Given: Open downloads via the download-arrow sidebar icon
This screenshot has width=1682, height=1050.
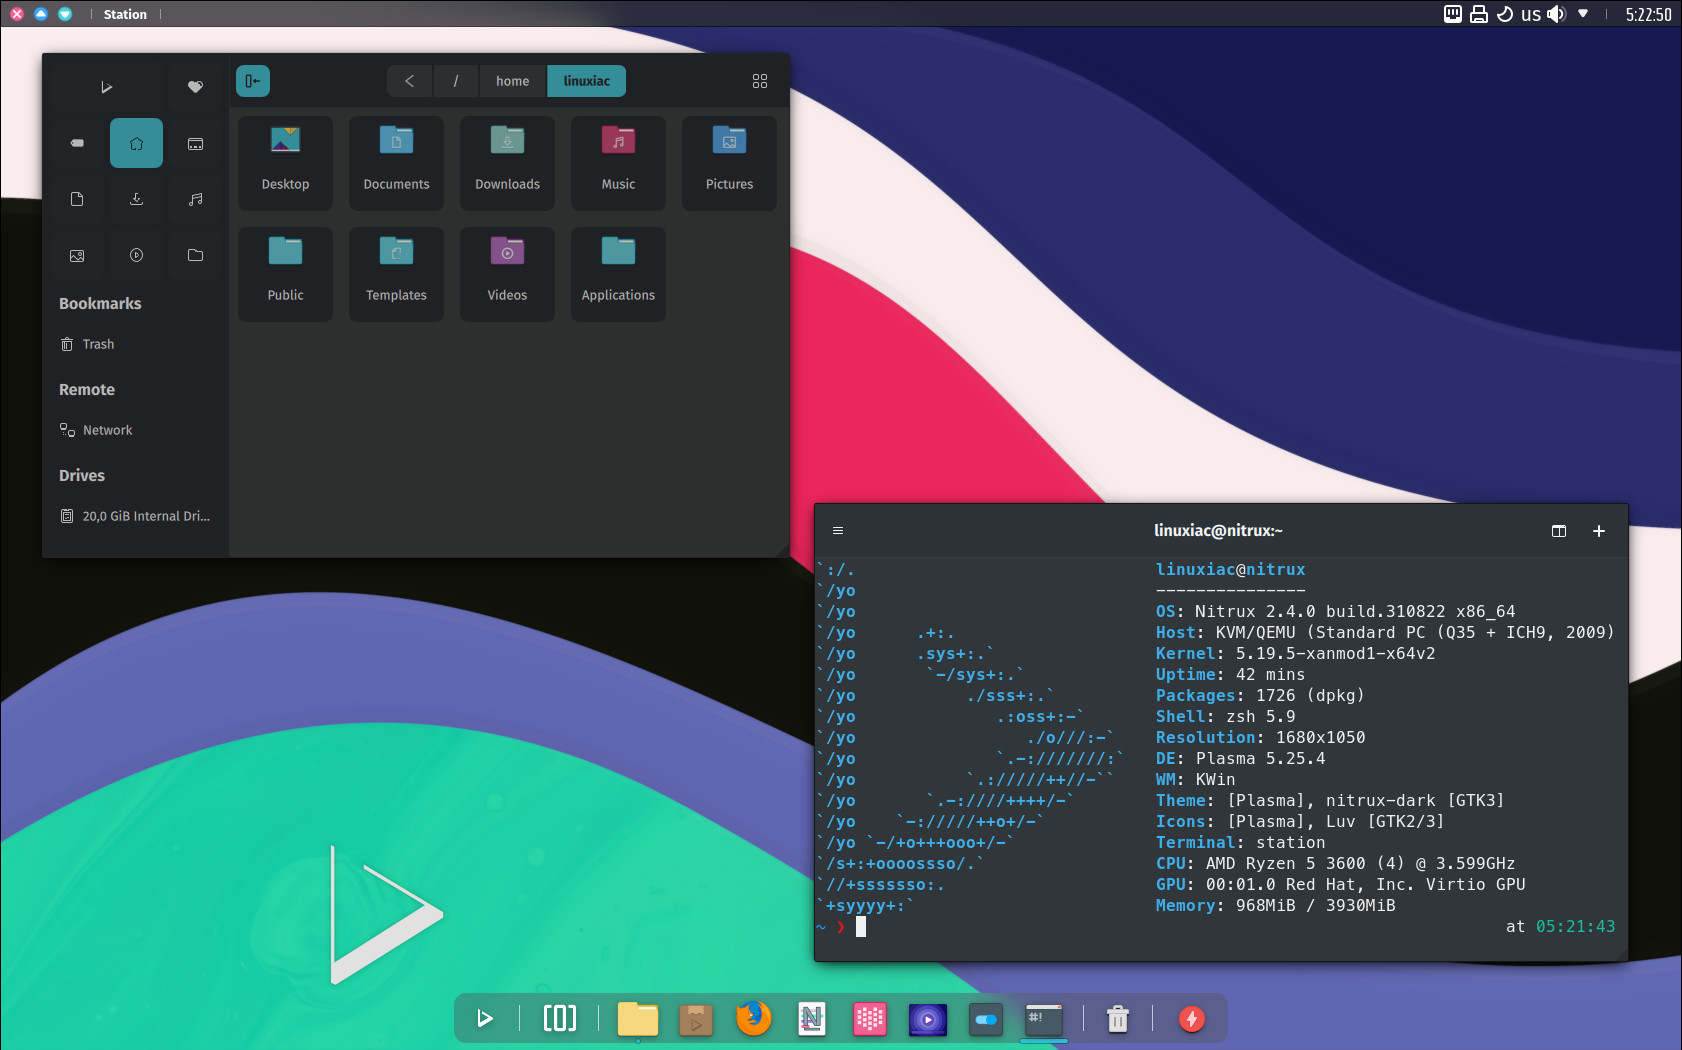Looking at the screenshot, I should tap(136, 199).
